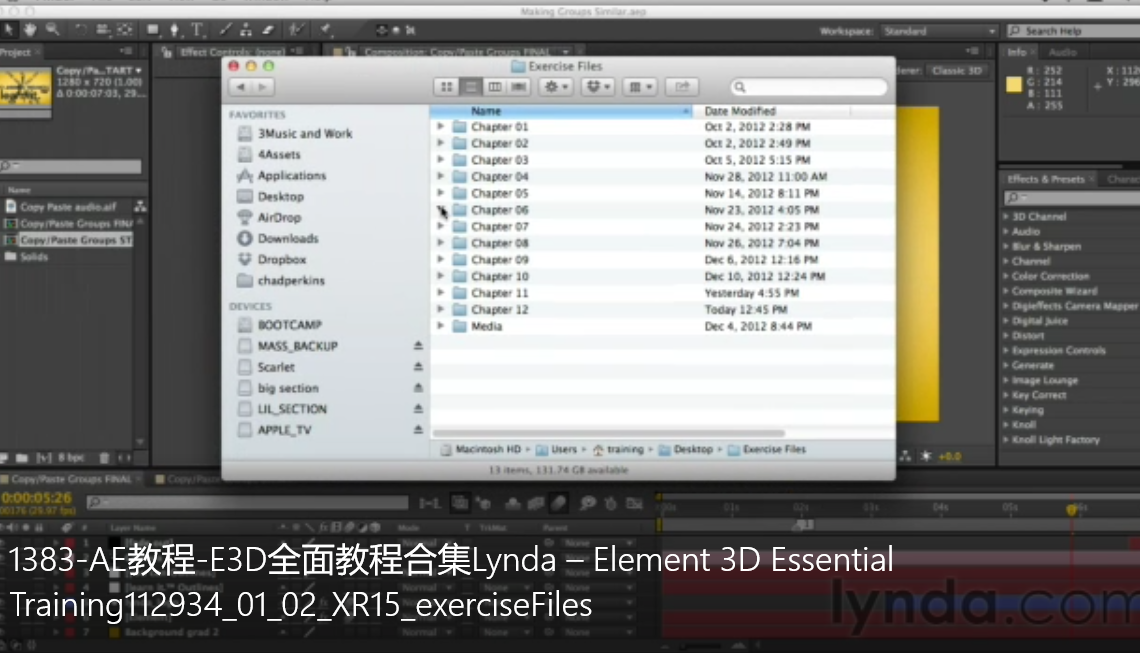
Task: Switch to the Info panel tab
Action: [1016, 52]
